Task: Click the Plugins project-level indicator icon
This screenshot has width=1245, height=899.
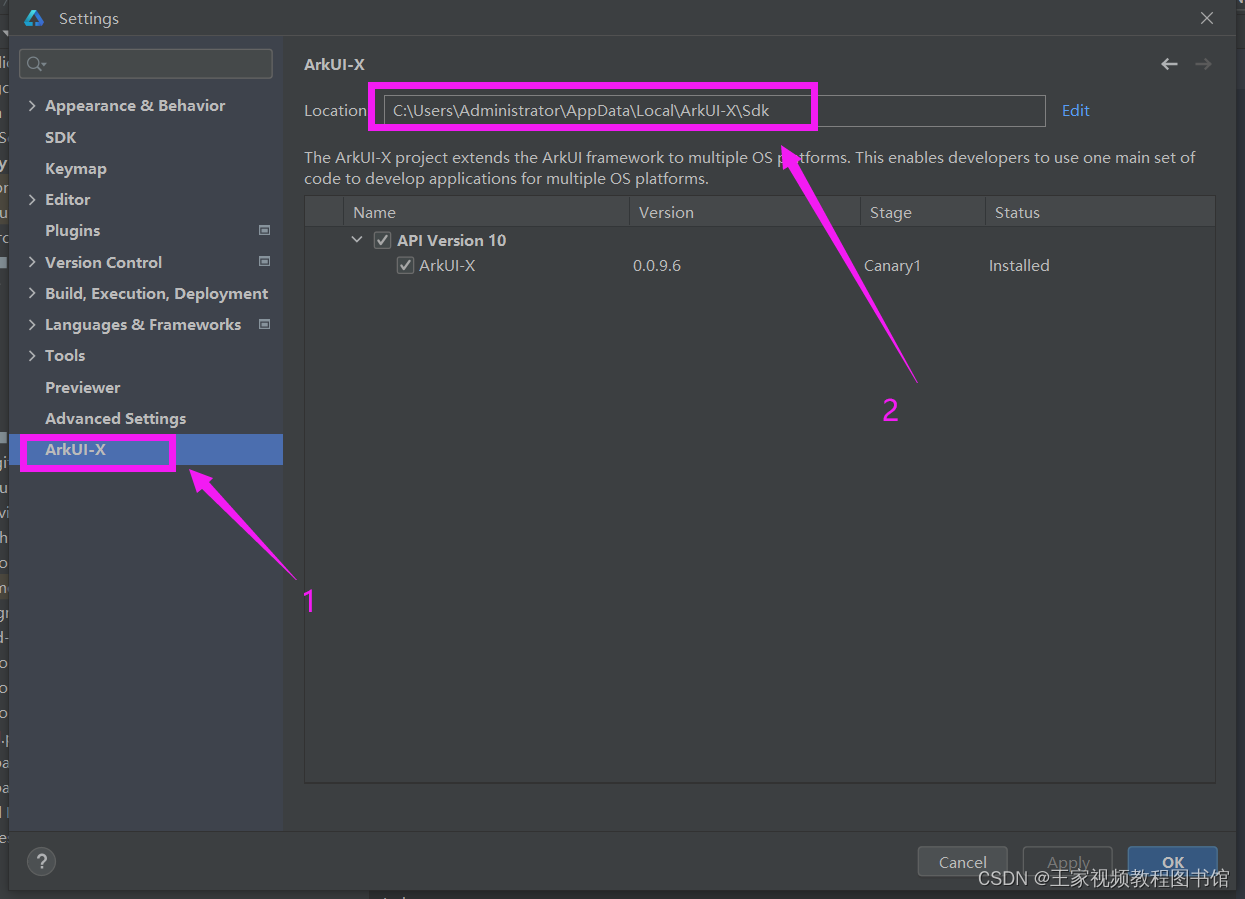Action: click(x=265, y=230)
